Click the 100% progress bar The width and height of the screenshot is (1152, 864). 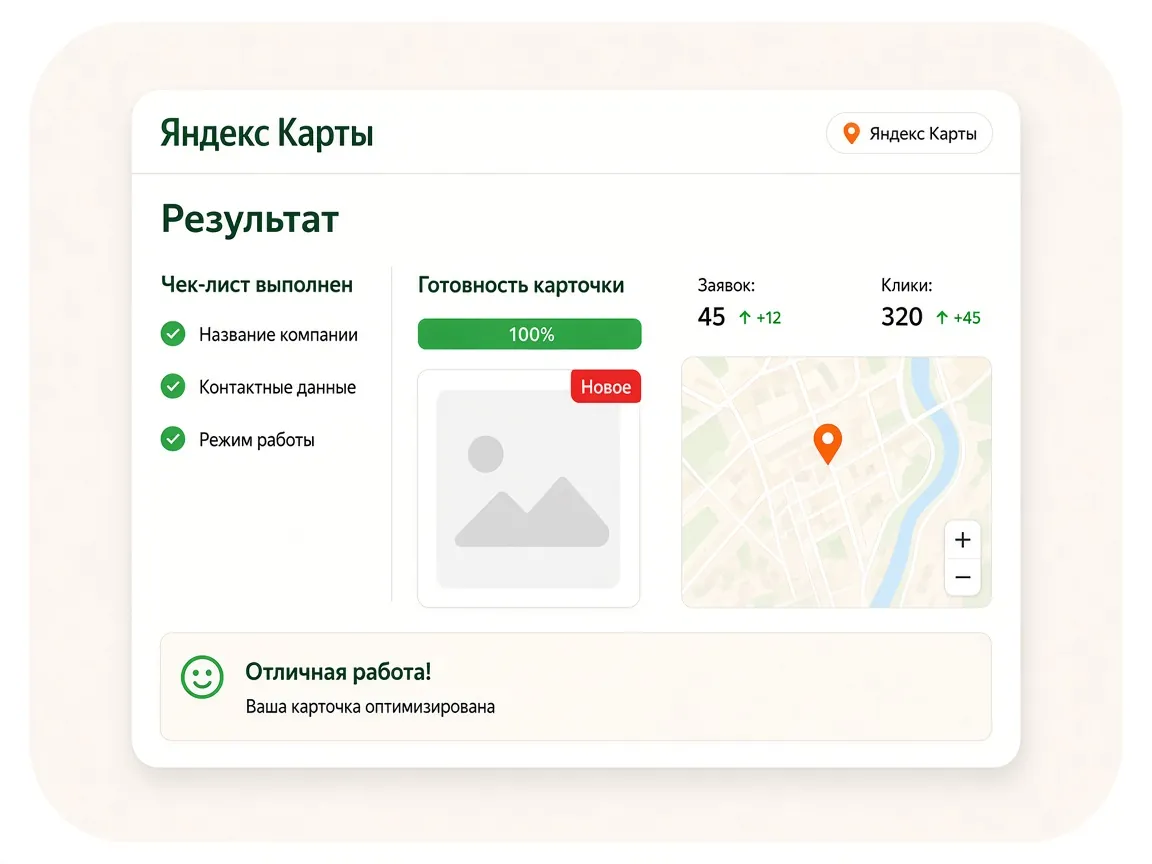point(529,334)
